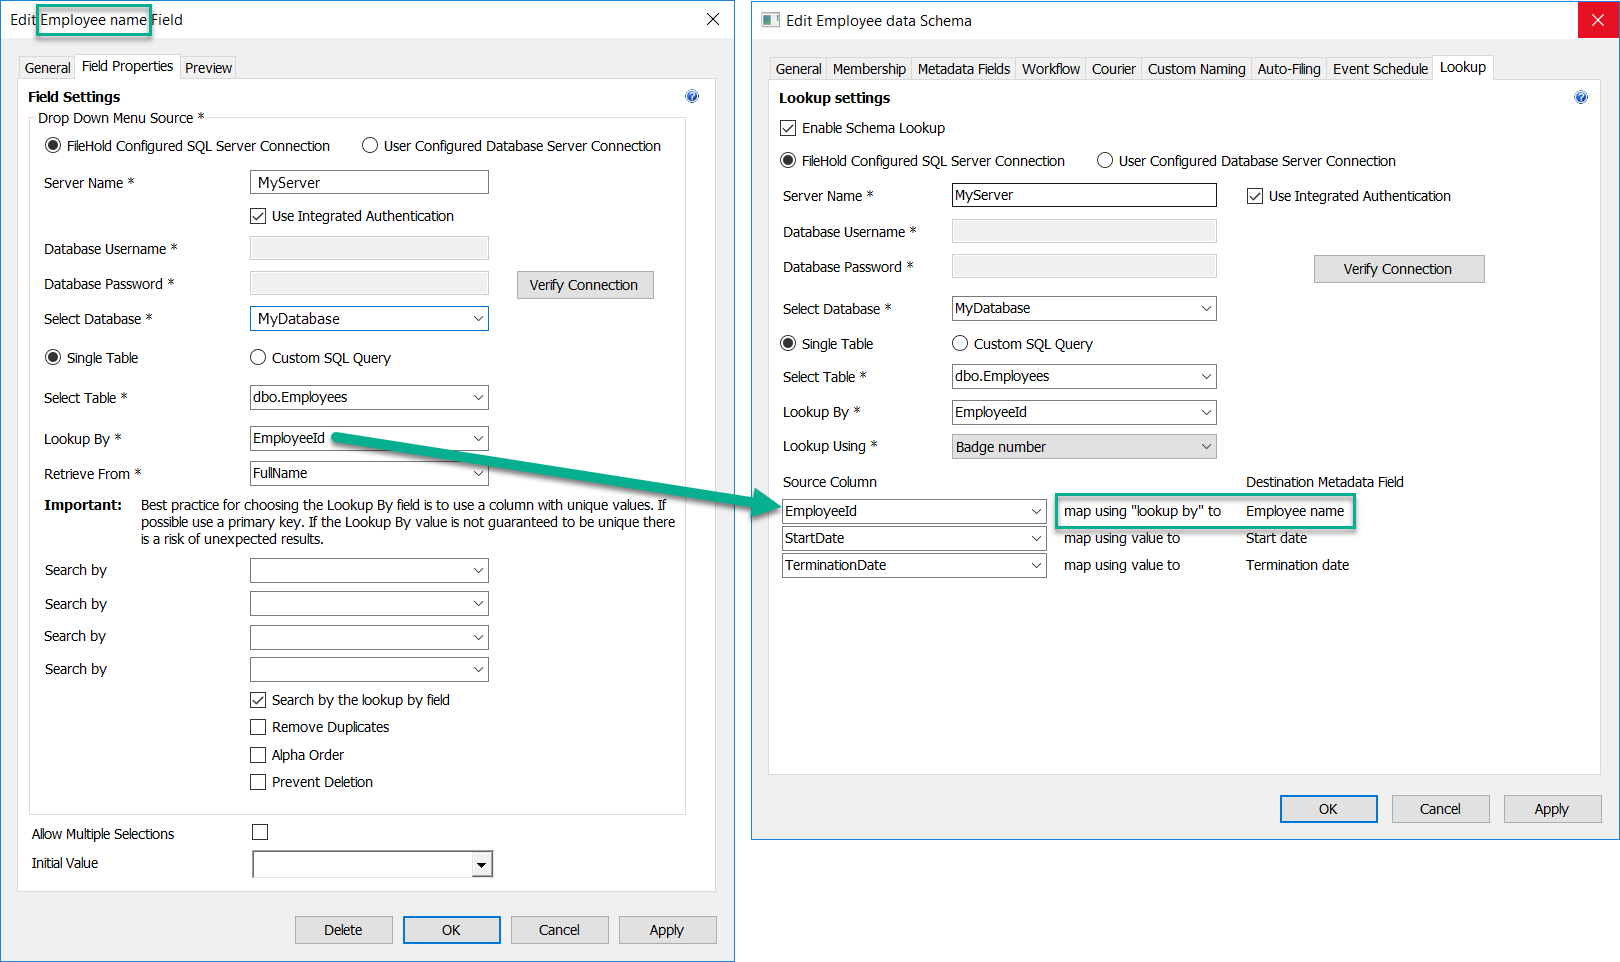Viewport: 1620px width, 962px height.
Task: Open the Workflow tab
Action: point(1050,68)
